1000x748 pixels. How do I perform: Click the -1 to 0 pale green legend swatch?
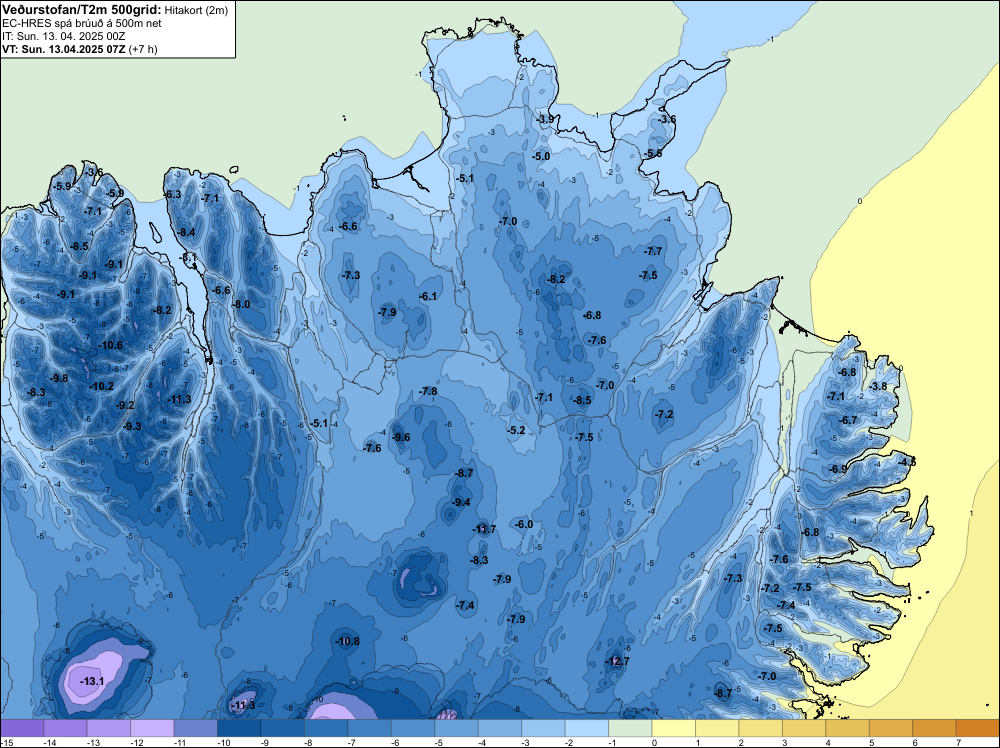click(630, 728)
